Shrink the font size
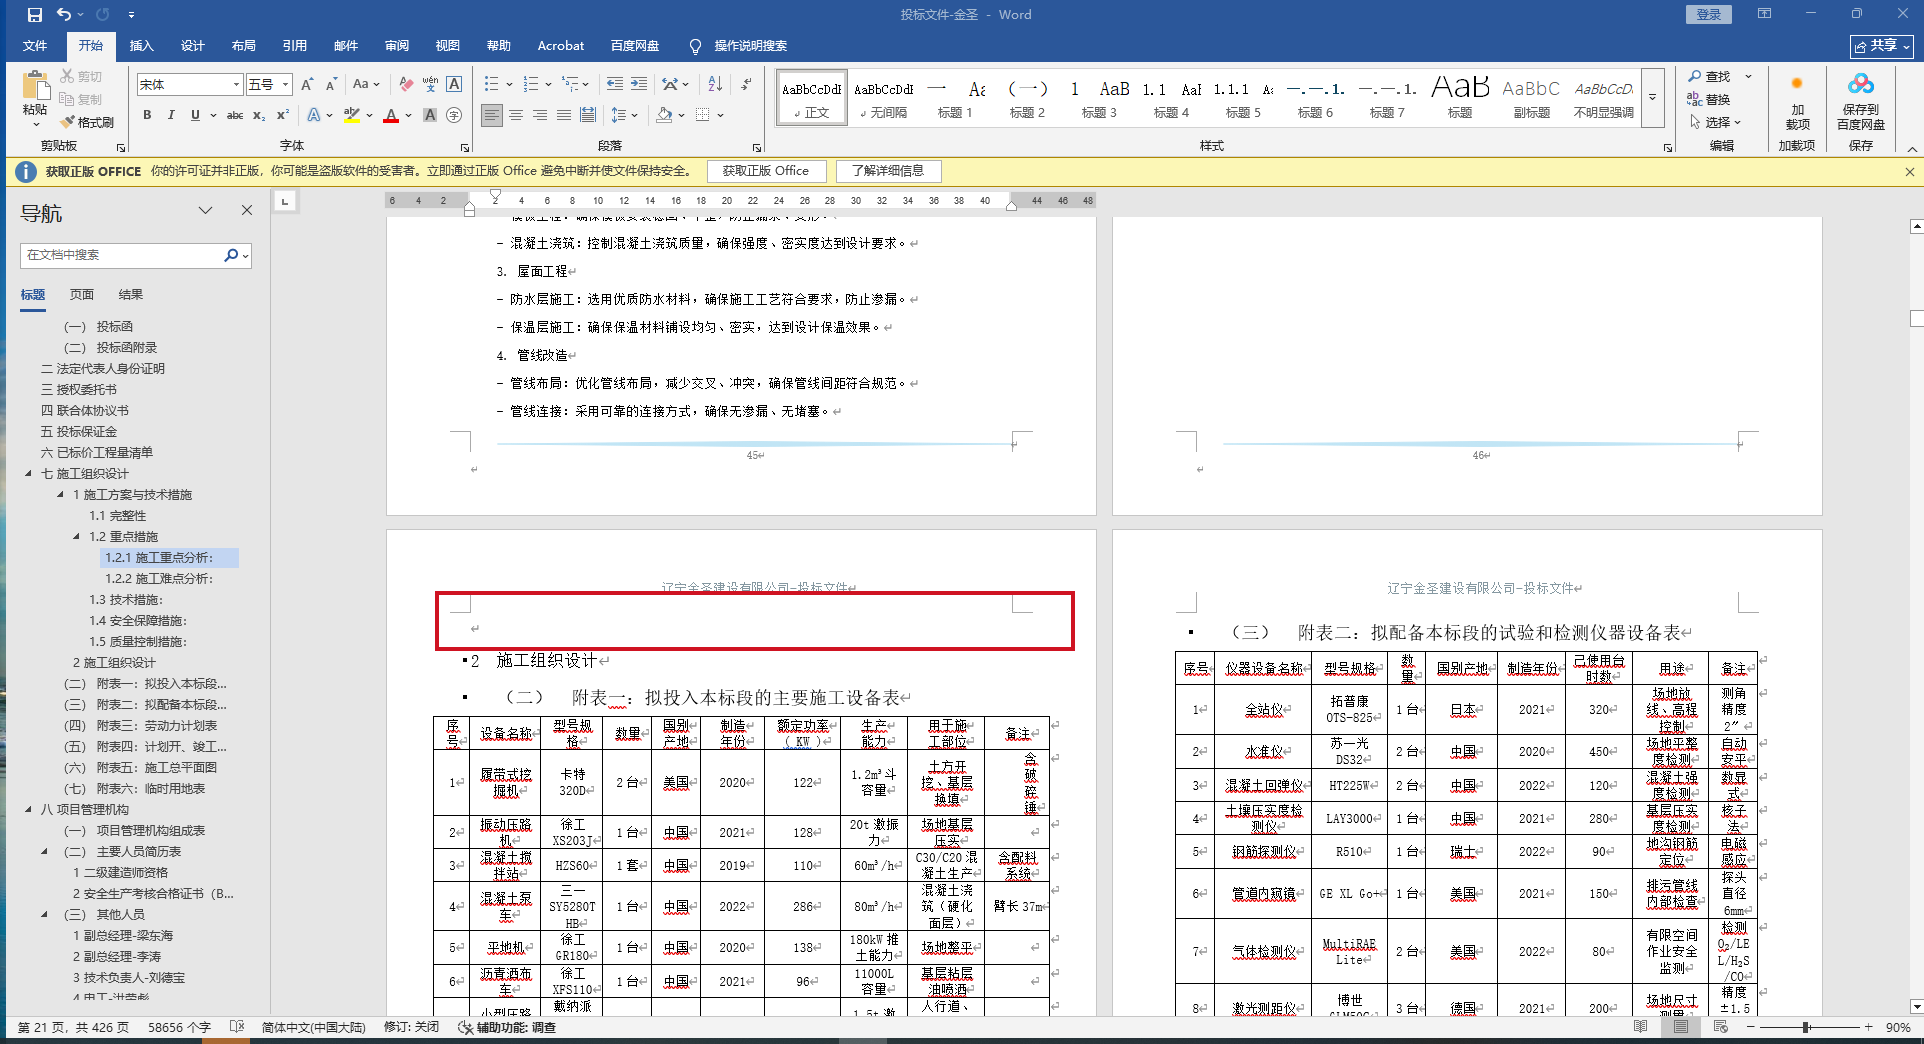 [x=331, y=85]
